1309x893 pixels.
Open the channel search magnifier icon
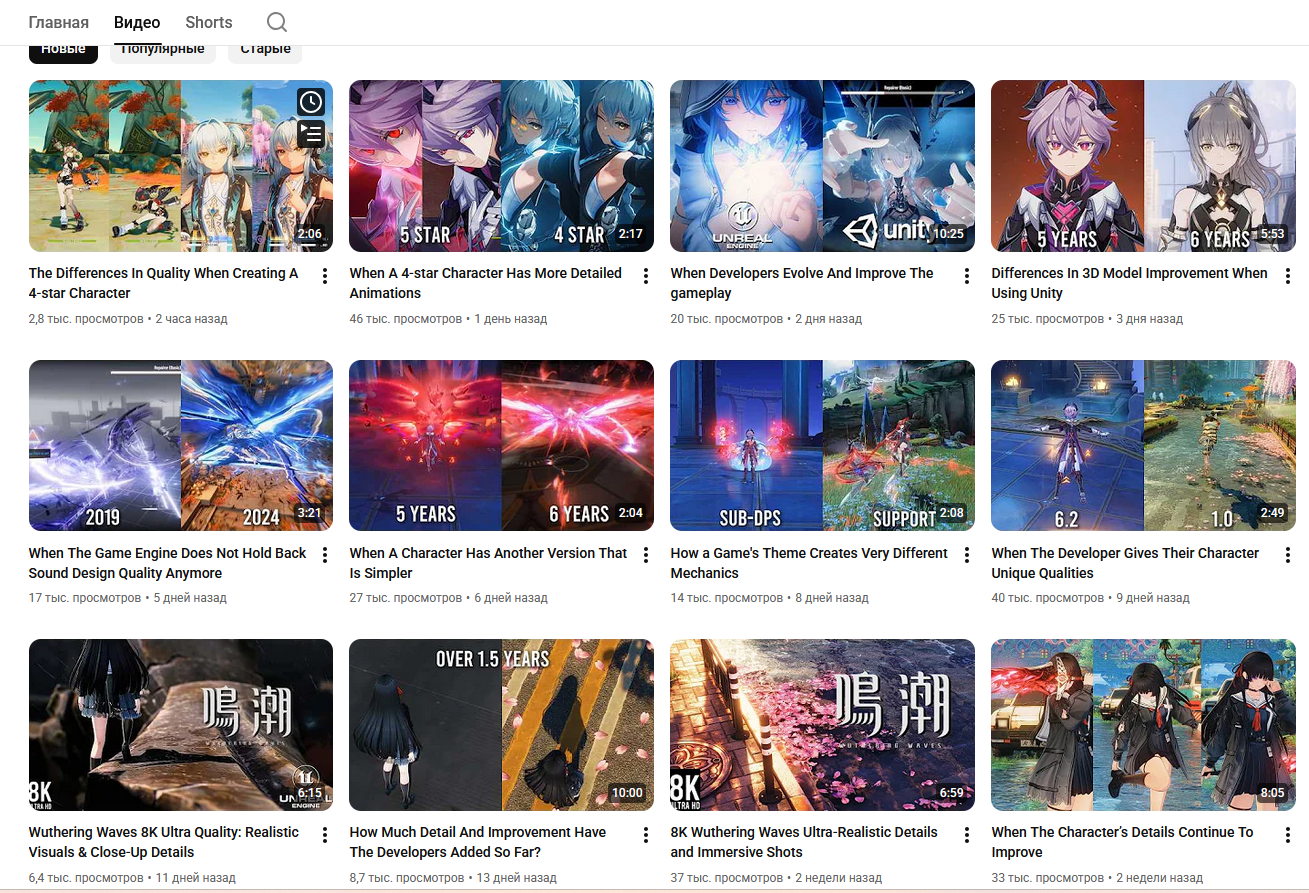(277, 22)
